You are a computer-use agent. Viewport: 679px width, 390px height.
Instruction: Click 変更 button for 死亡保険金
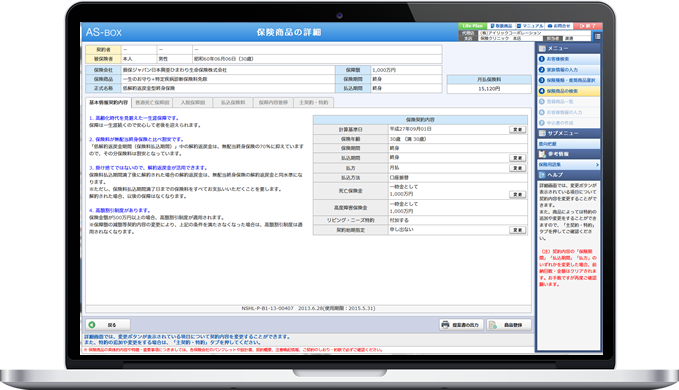[517, 194]
